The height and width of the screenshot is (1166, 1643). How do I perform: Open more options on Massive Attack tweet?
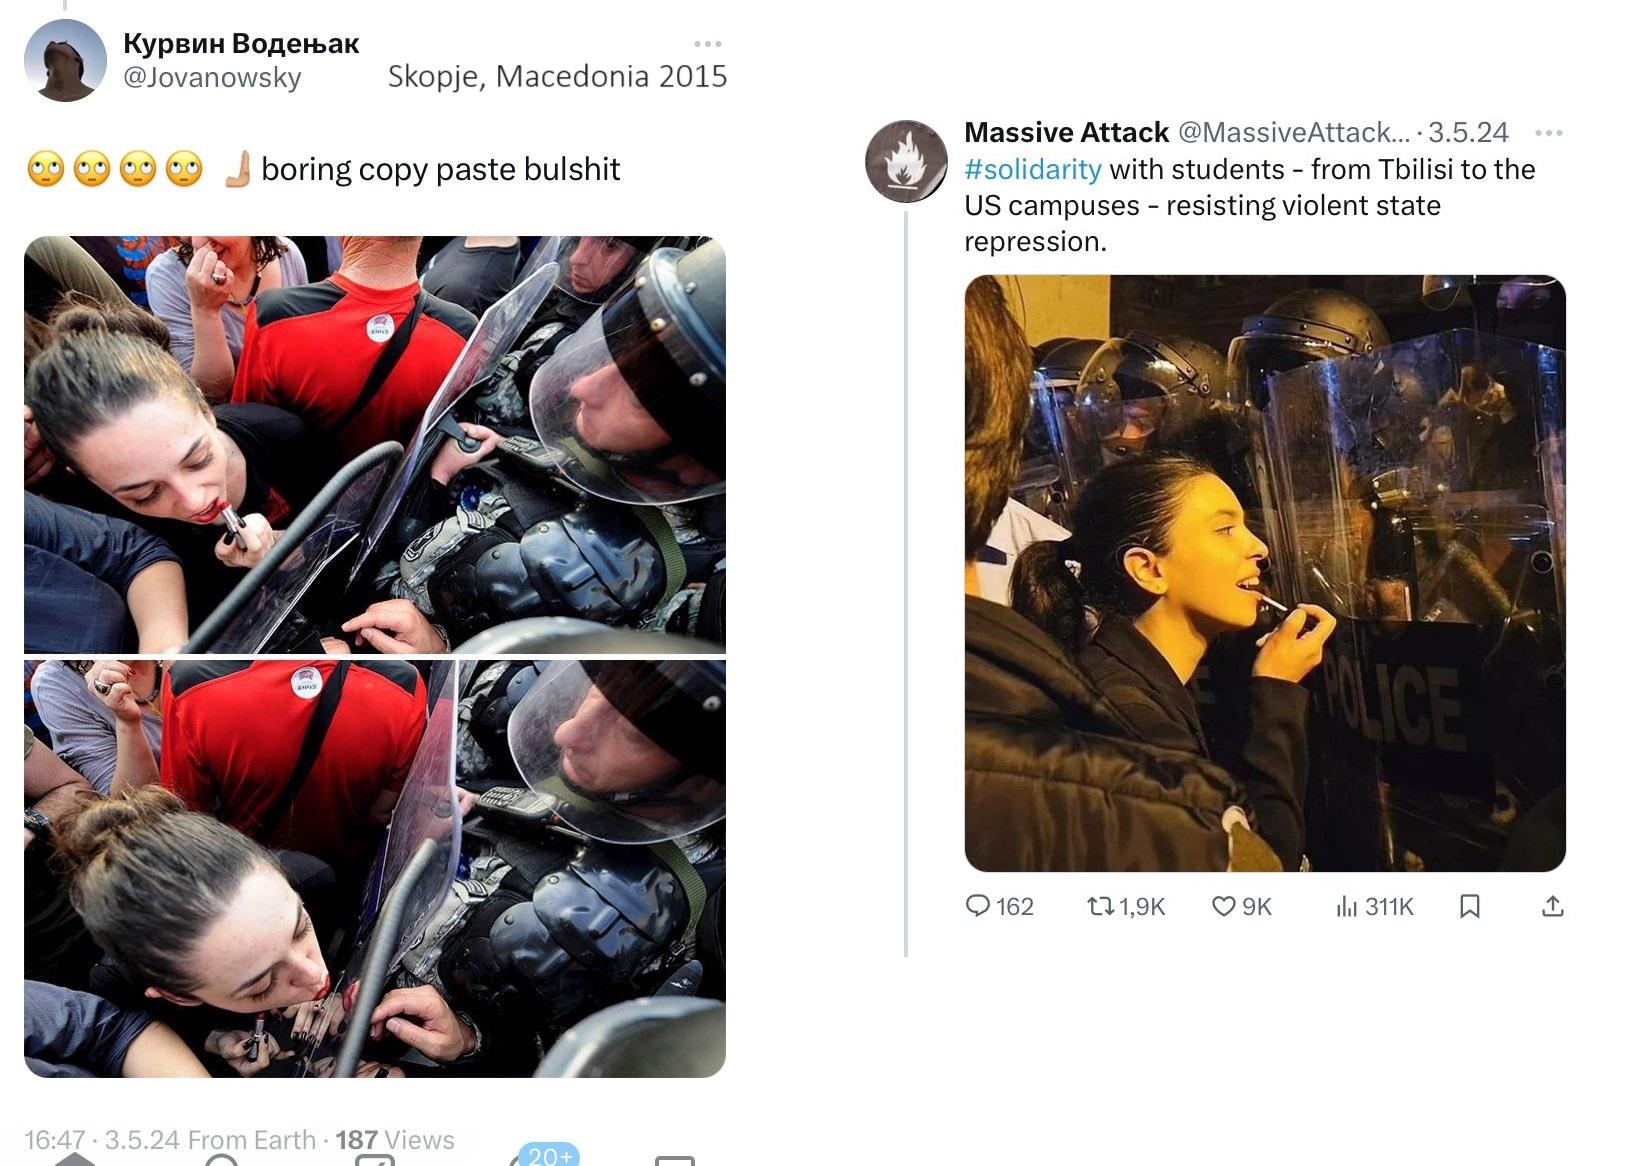coord(1548,132)
